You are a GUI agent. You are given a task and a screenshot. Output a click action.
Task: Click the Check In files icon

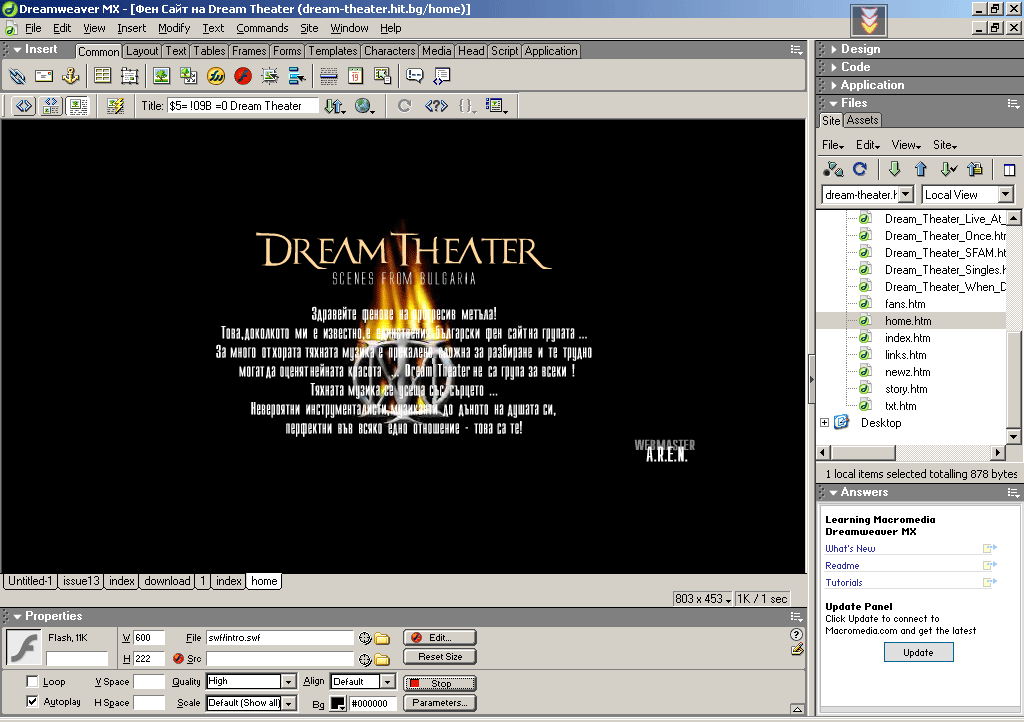pos(975,170)
